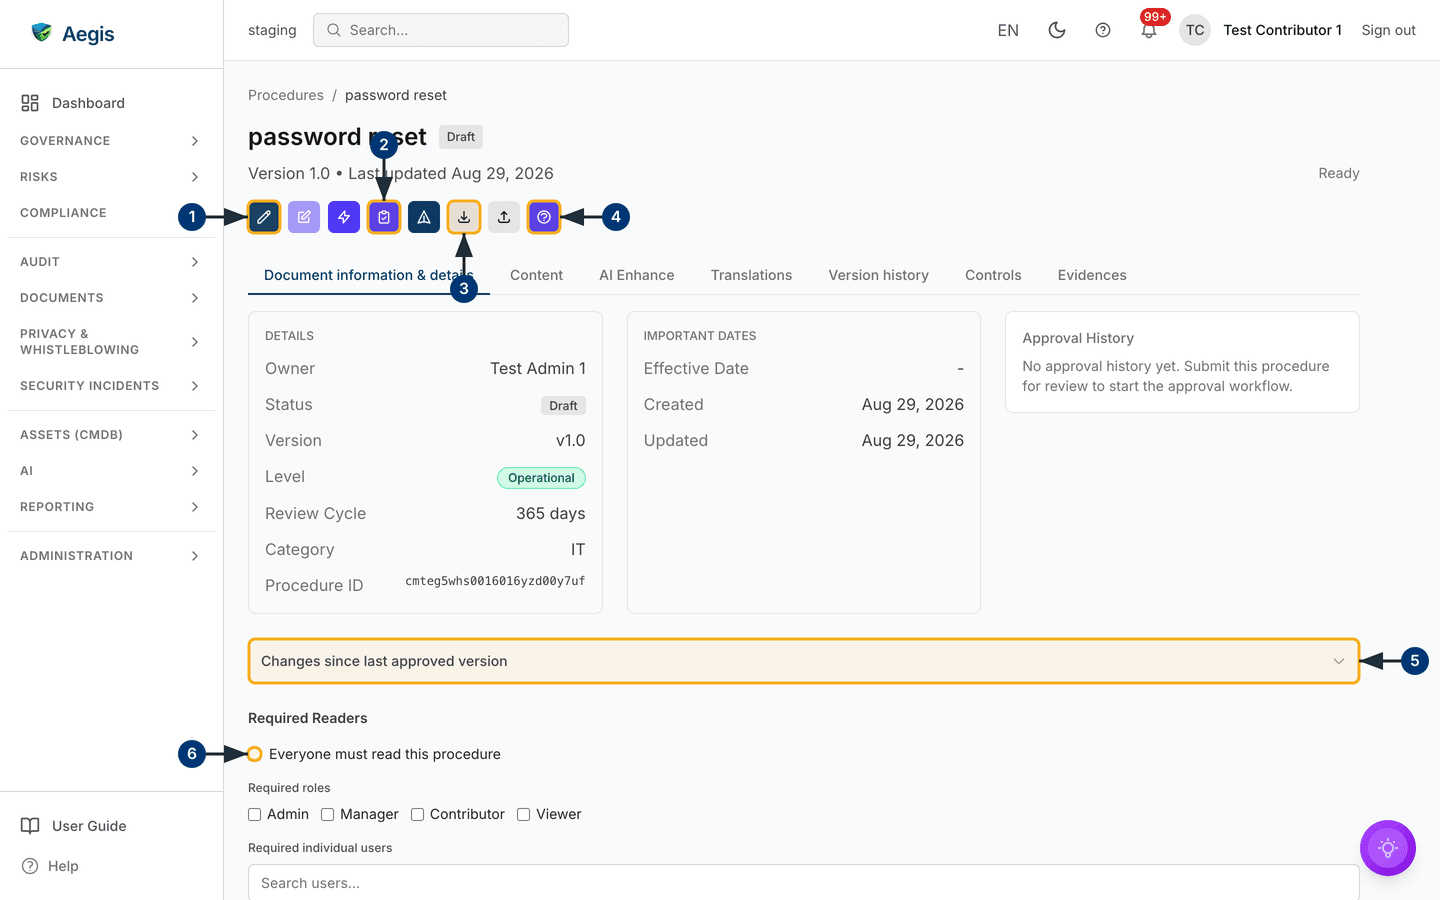Select Everyone must read this procedure
Image resolution: width=1440 pixels, height=900 pixels.
click(x=255, y=754)
